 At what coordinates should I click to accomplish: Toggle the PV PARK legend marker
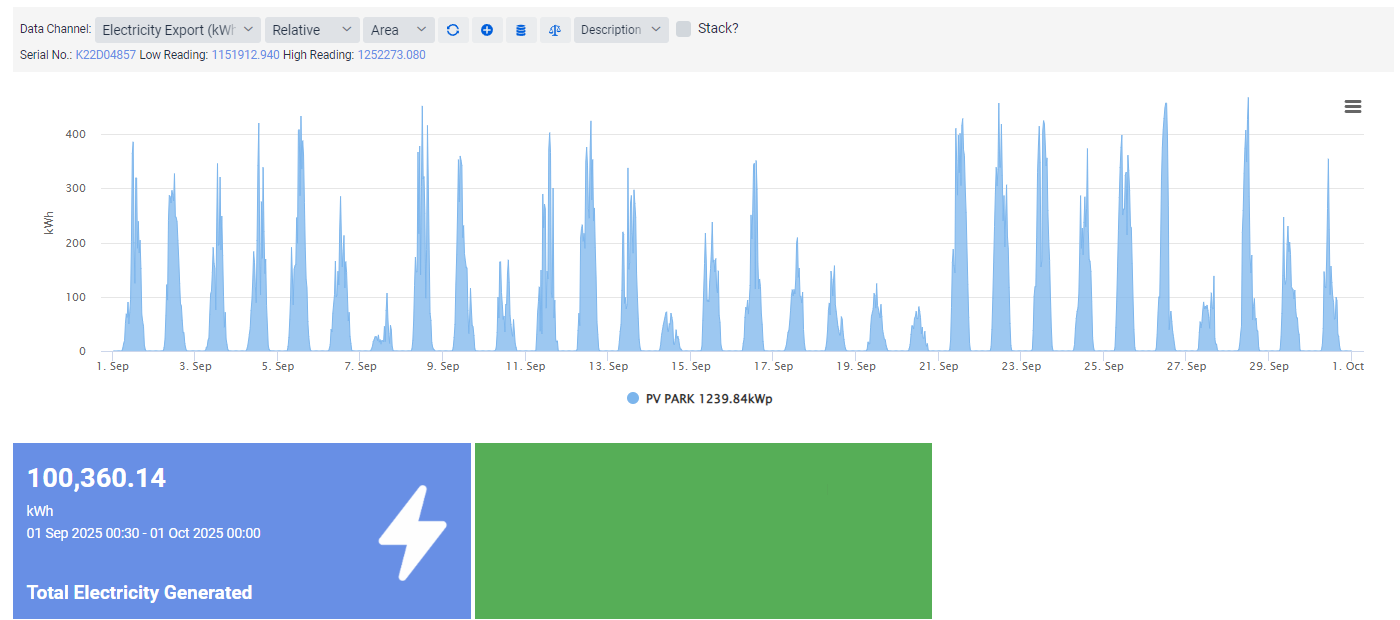tap(633, 399)
